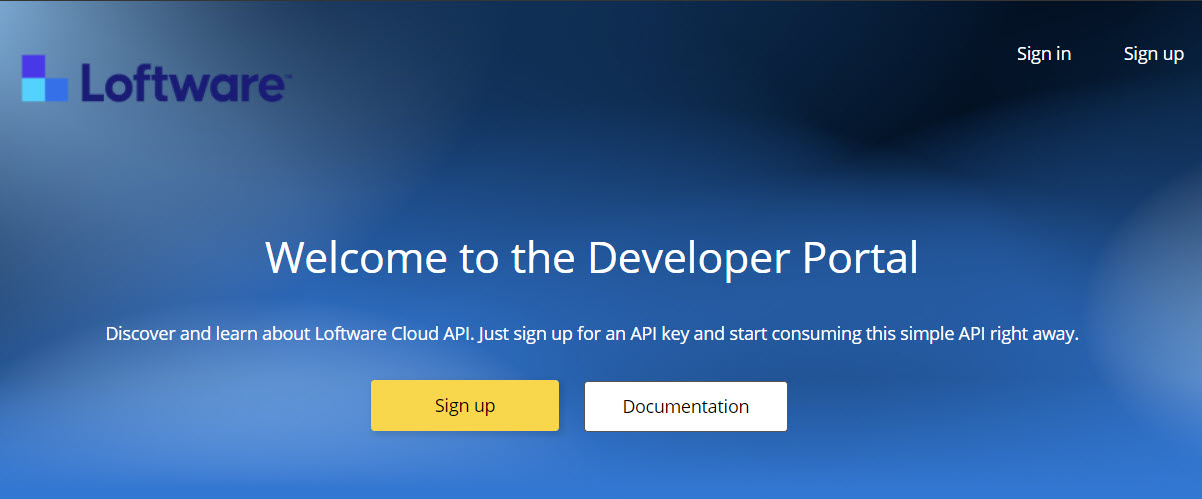This screenshot has width=1202, height=499.
Task: Click the Welcome to the Developer Portal heading
Action: point(591,257)
